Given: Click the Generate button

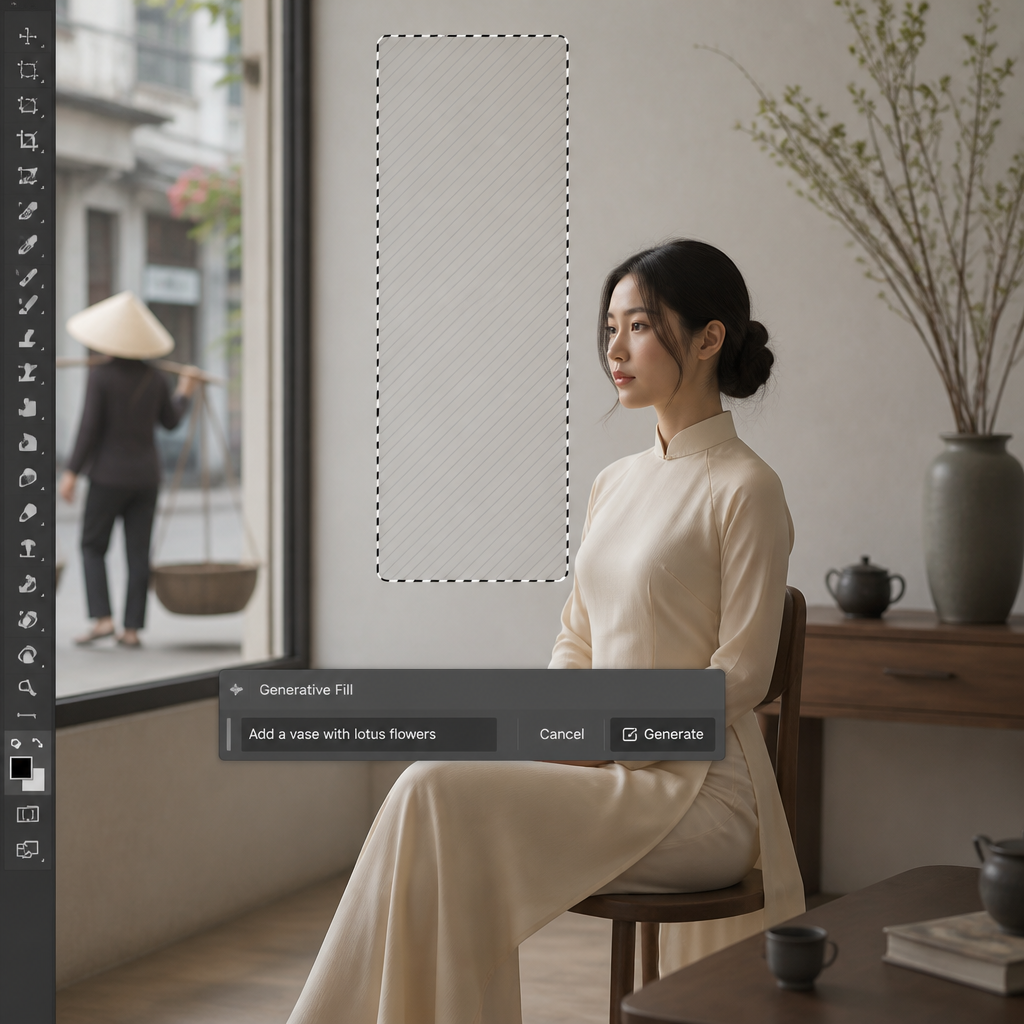Looking at the screenshot, I should click(x=662, y=734).
